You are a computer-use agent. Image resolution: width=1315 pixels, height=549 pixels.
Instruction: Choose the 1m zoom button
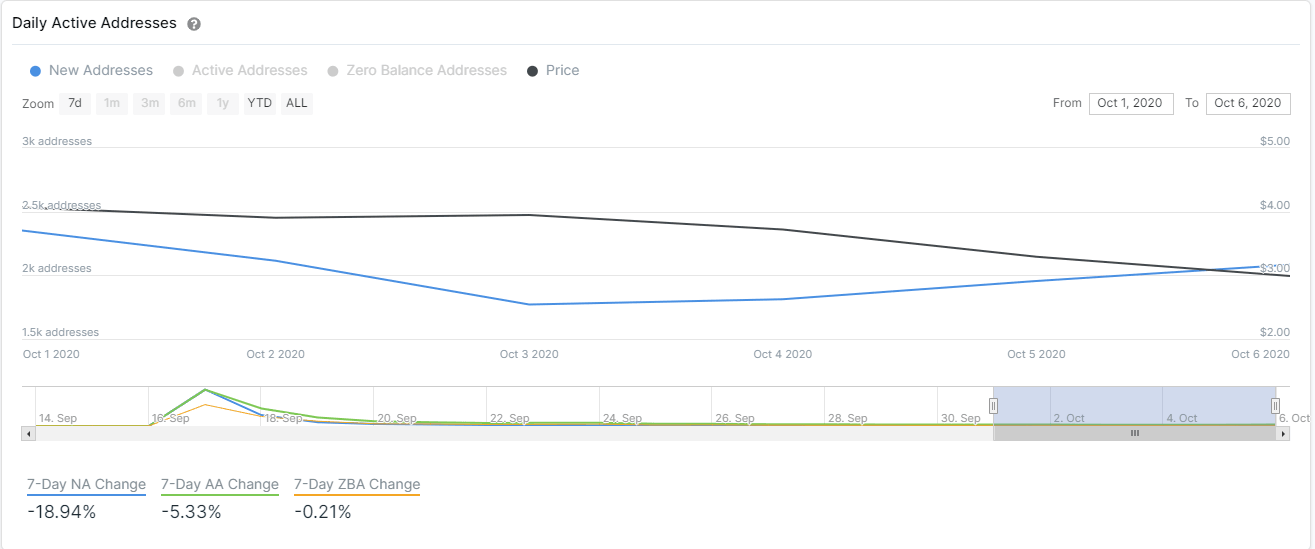point(112,103)
